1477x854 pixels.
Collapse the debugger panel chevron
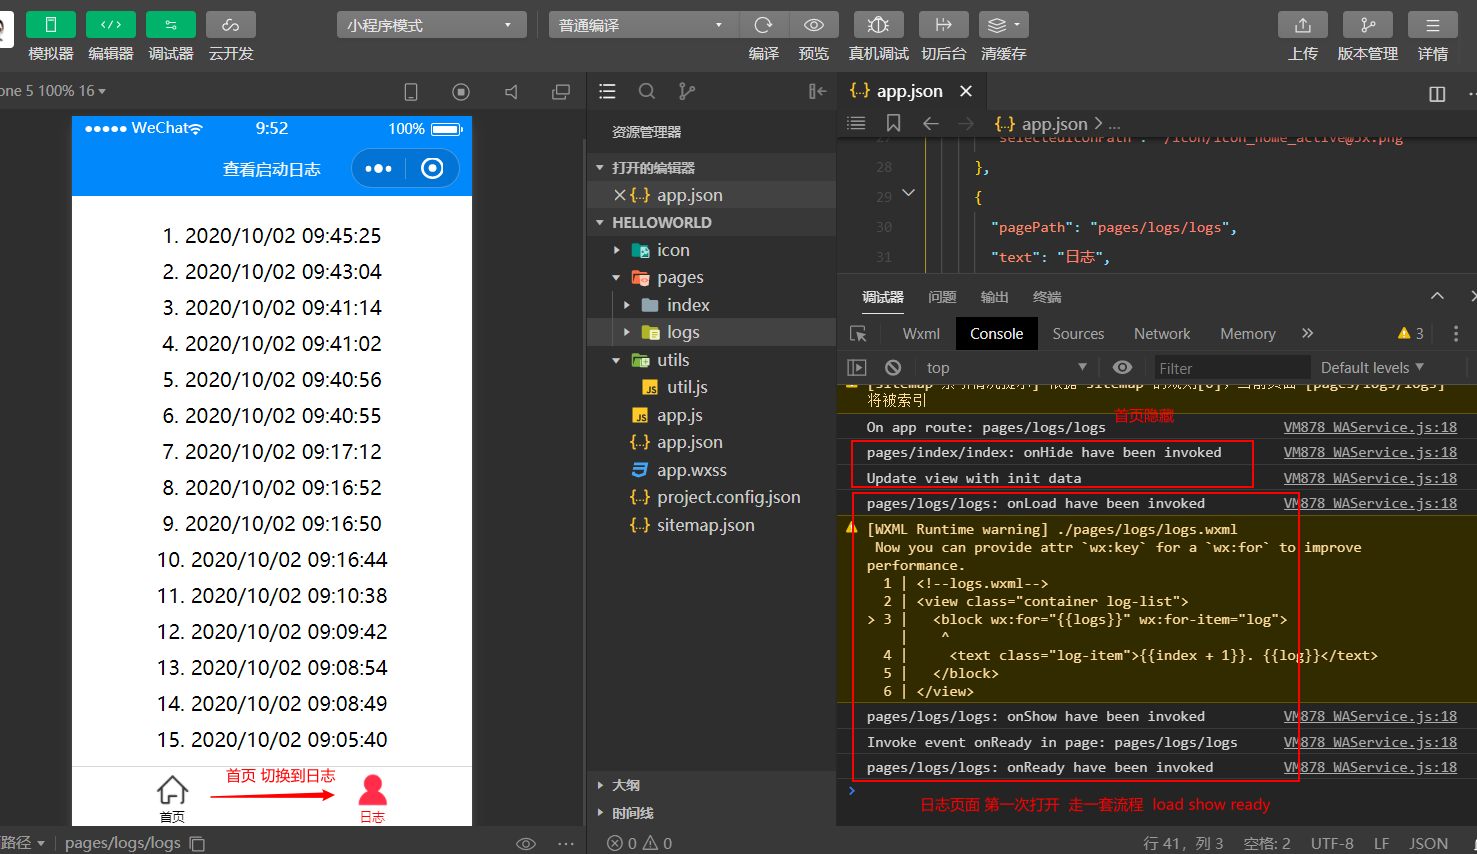pyautogui.click(x=1437, y=296)
